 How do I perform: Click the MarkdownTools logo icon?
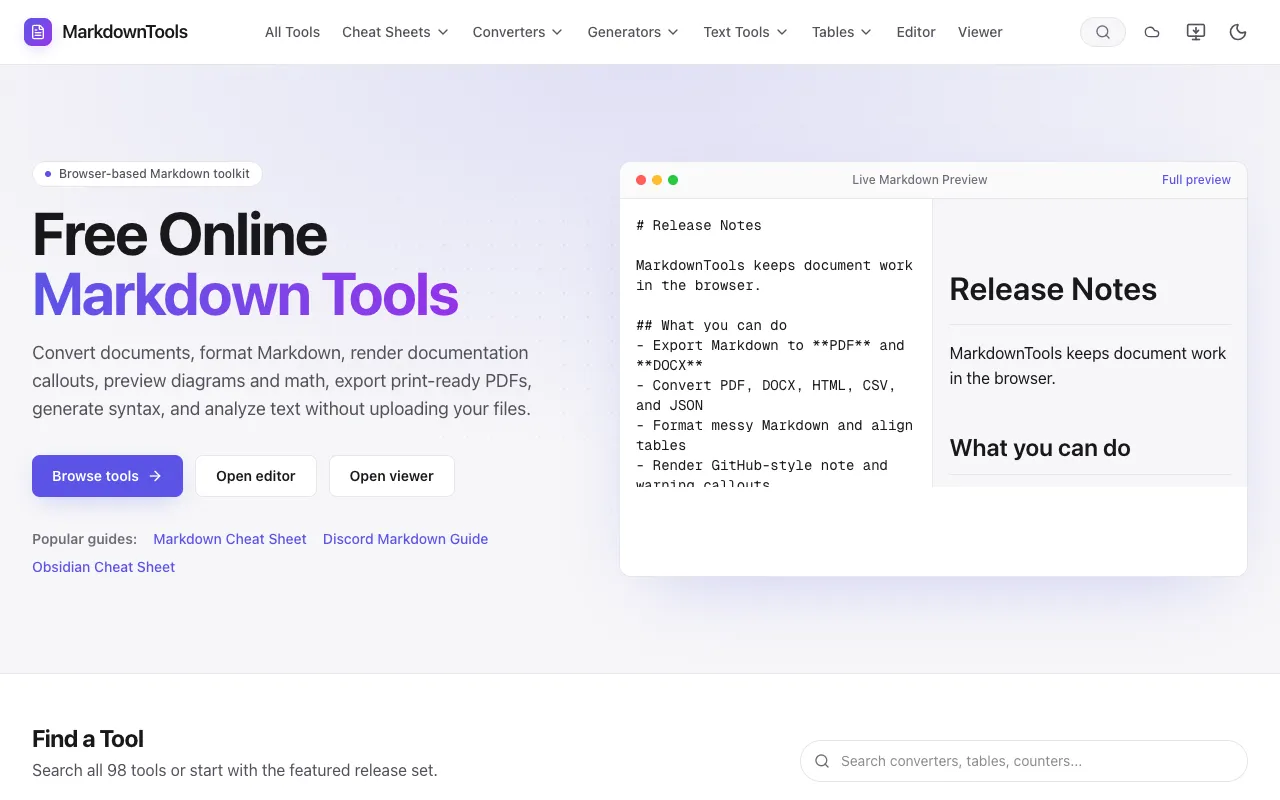click(x=38, y=32)
